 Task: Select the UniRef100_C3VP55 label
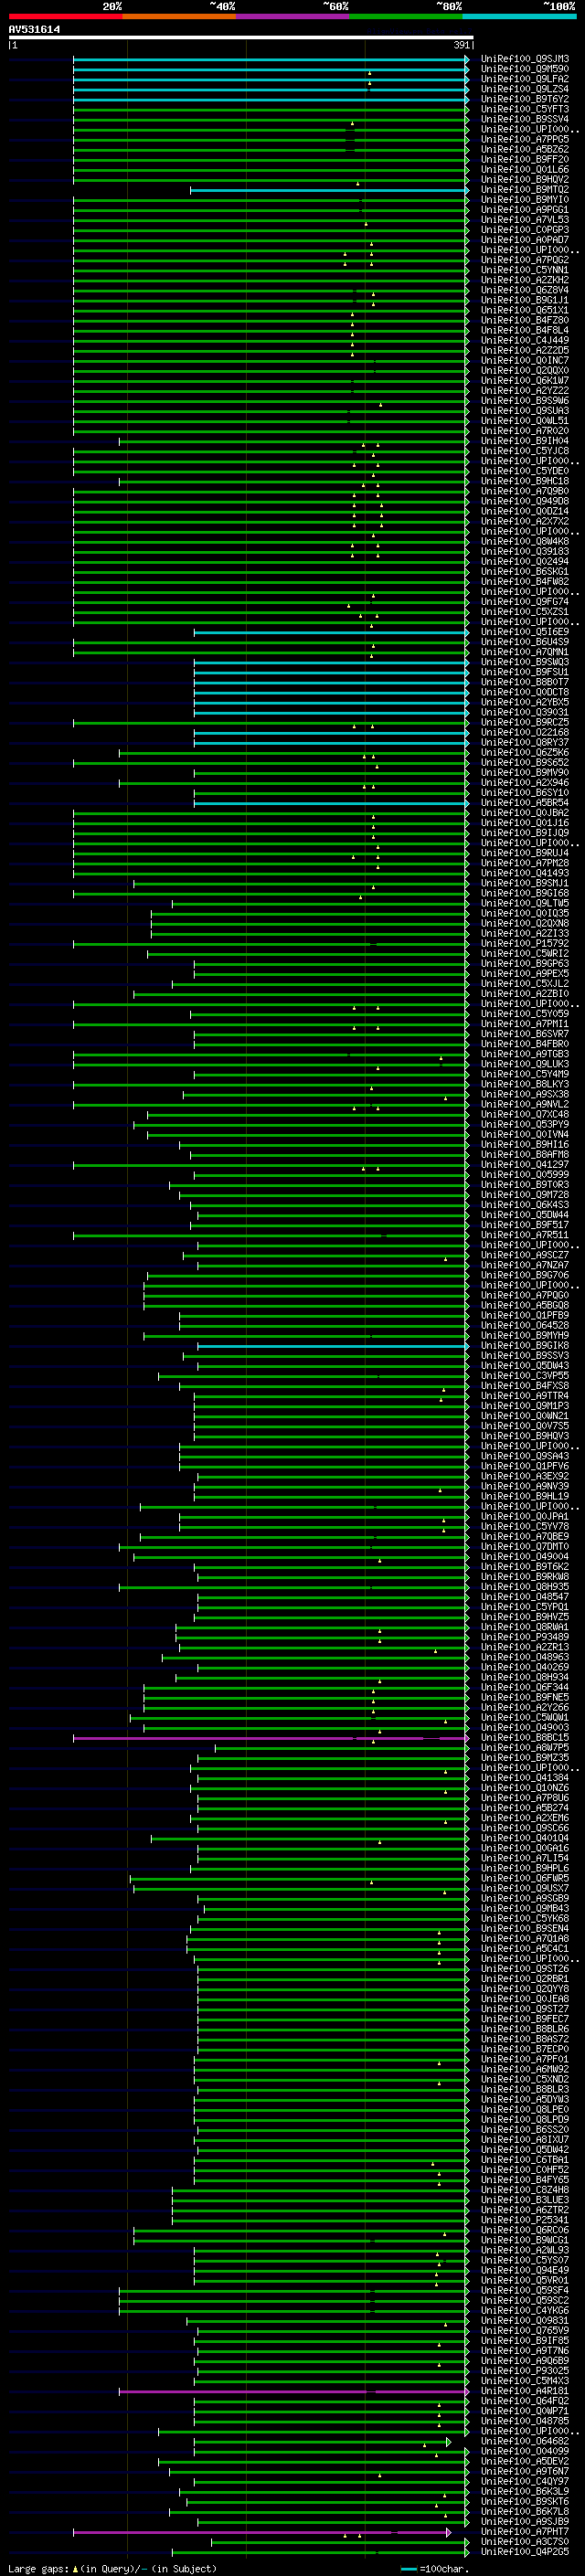(x=525, y=1375)
